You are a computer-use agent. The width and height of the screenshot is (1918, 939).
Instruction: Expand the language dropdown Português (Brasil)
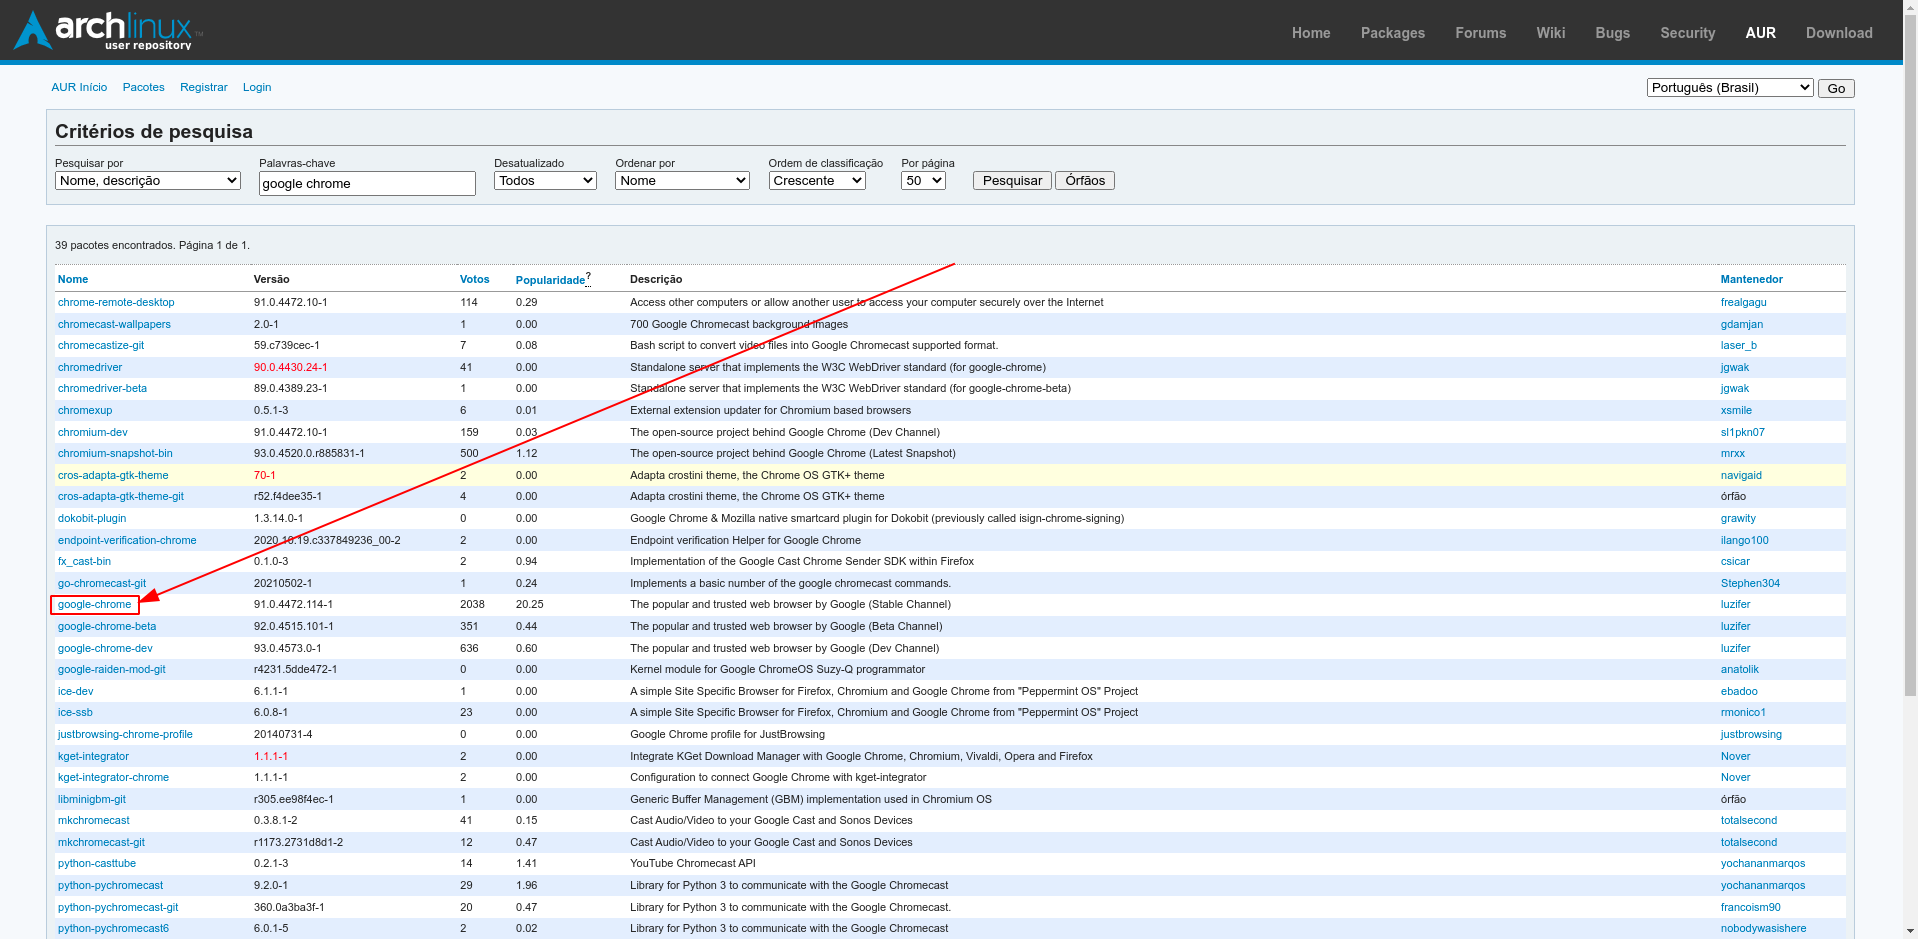point(1729,88)
